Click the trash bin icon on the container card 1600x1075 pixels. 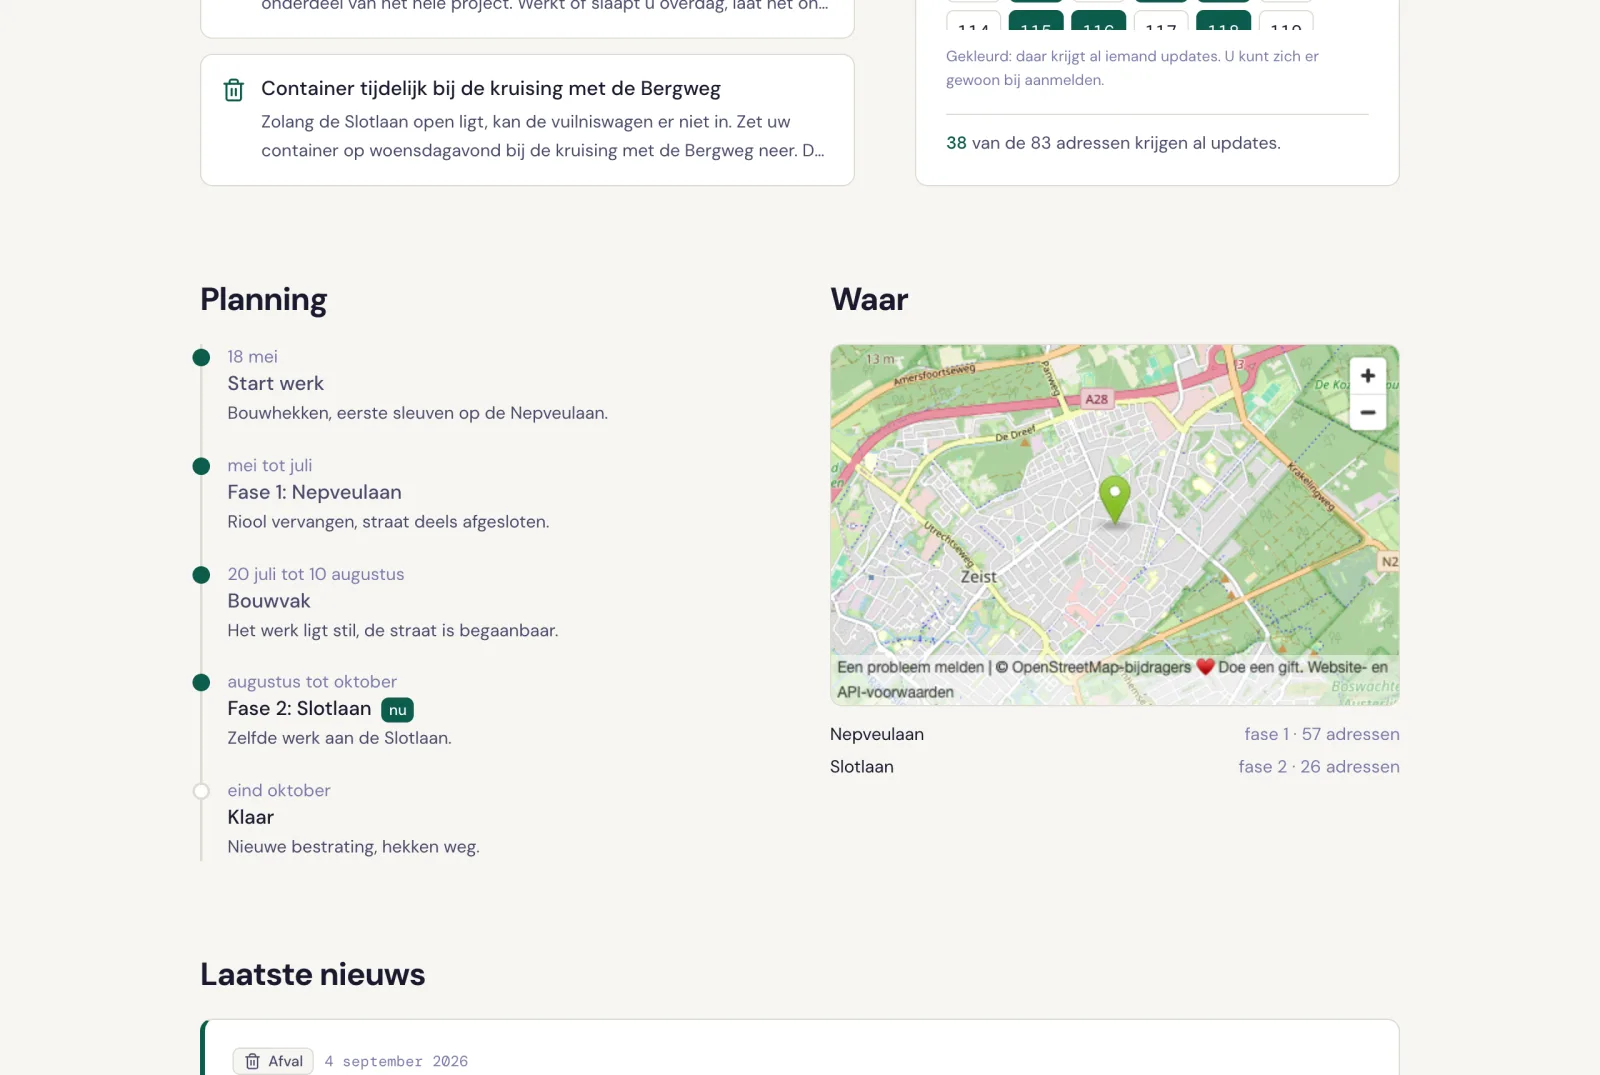click(x=233, y=90)
